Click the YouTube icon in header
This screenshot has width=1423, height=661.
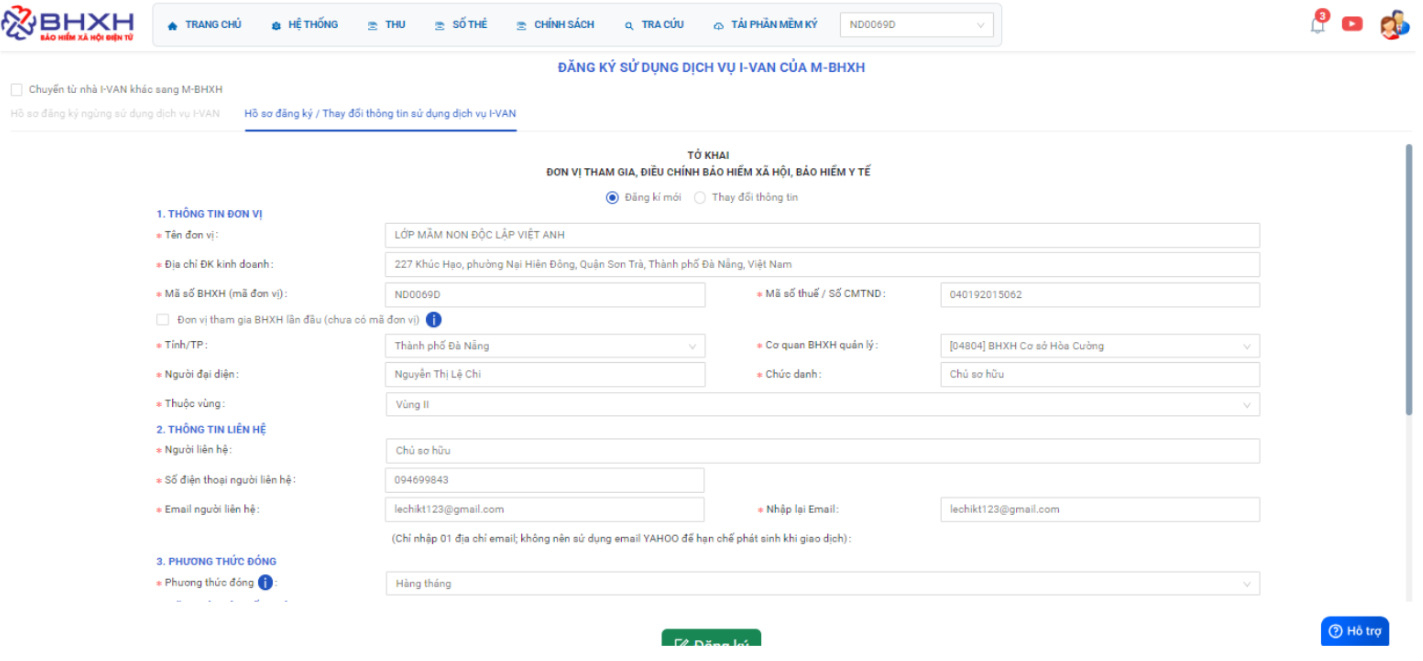[x=1352, y=24]
